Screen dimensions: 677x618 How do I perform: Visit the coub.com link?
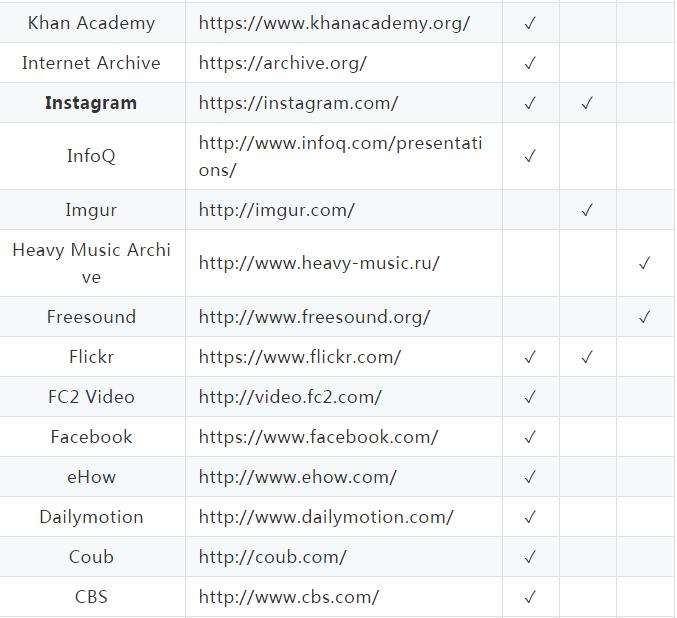point(272,557)
